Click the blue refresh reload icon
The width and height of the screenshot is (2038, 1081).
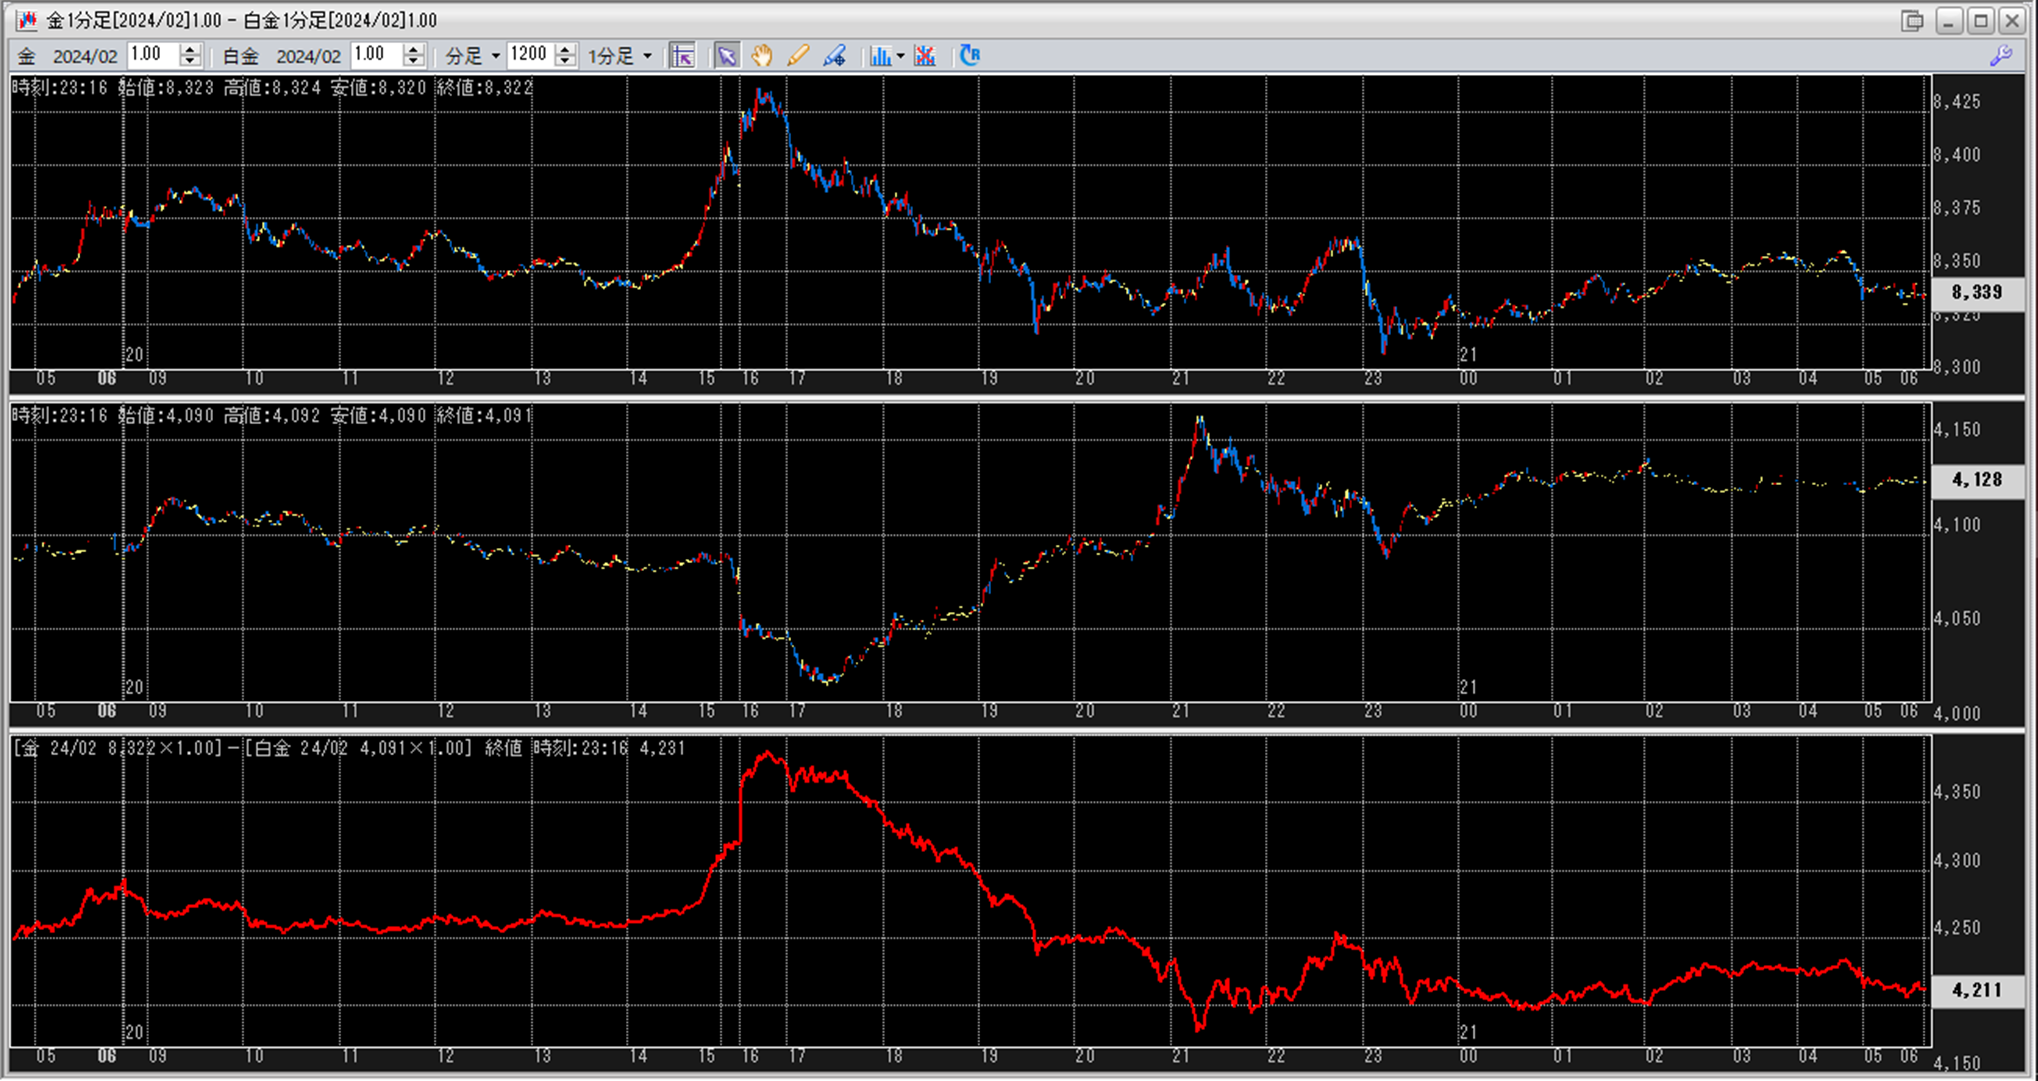pos(969,56)
